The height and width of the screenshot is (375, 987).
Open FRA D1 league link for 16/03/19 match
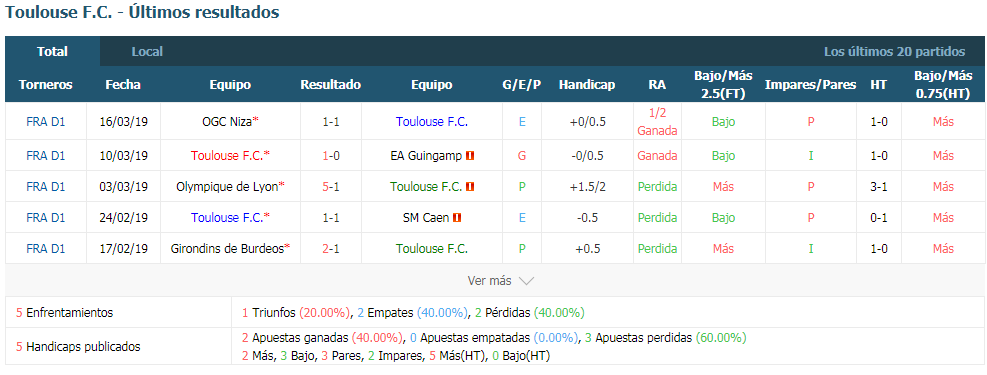46,122
